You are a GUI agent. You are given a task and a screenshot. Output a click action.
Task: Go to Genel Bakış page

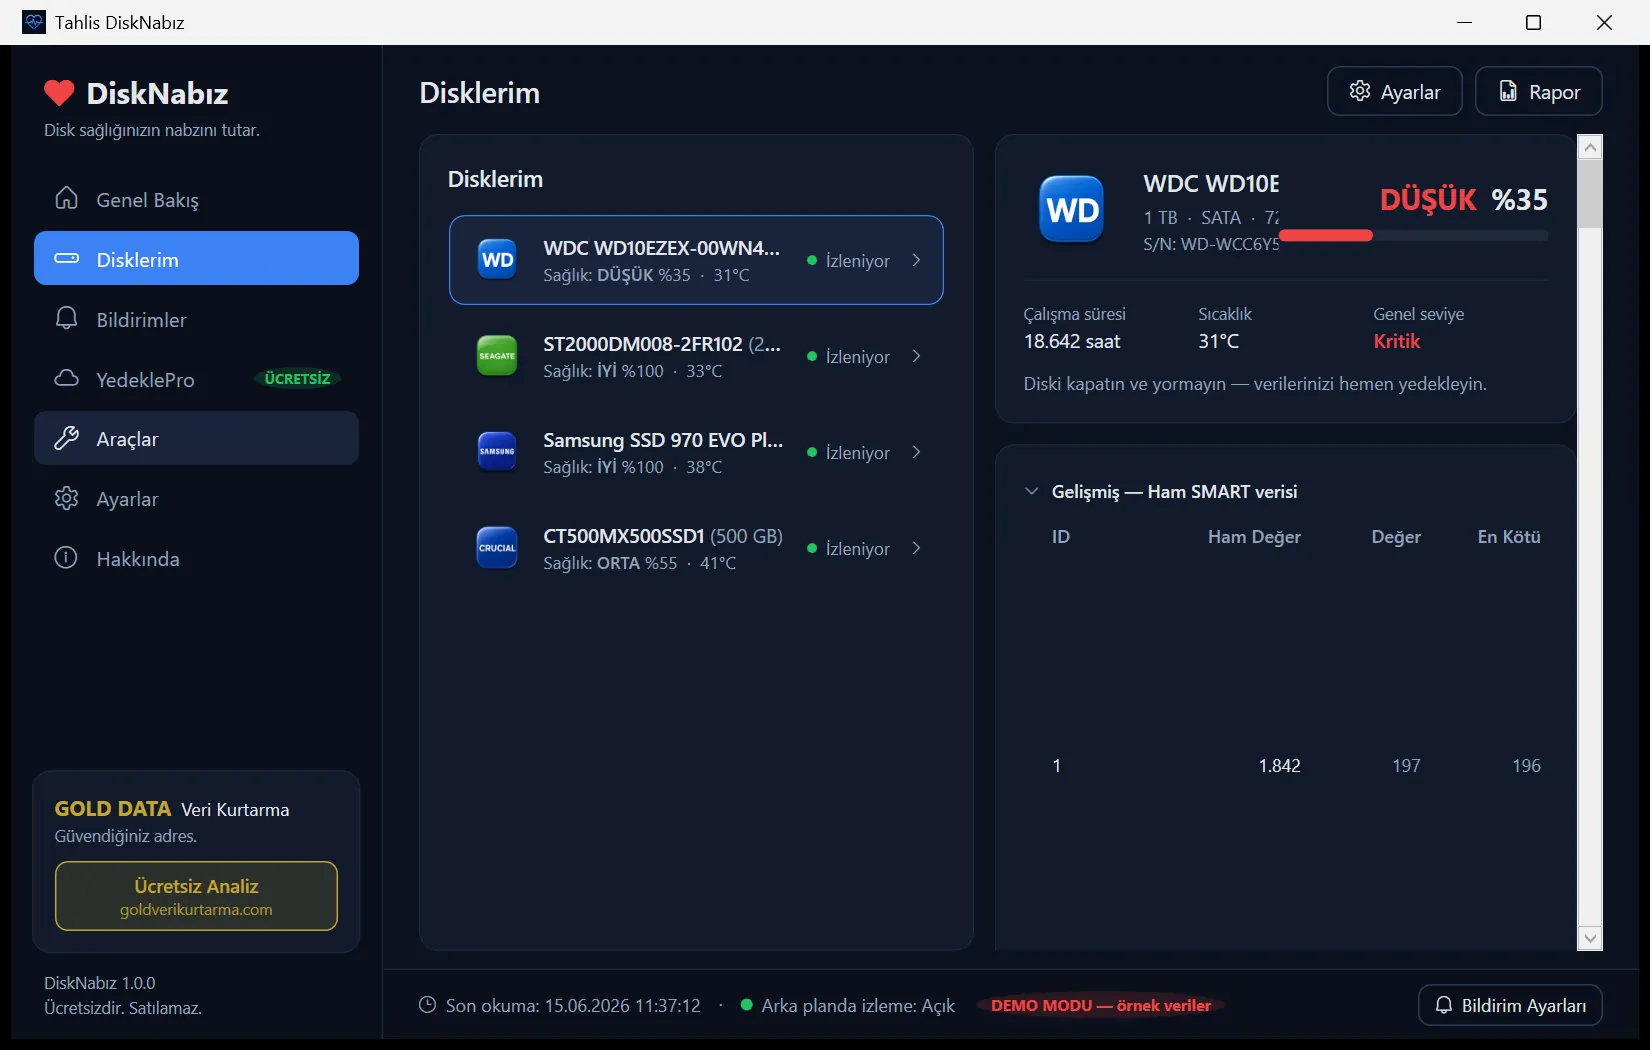tap(196, 199)
